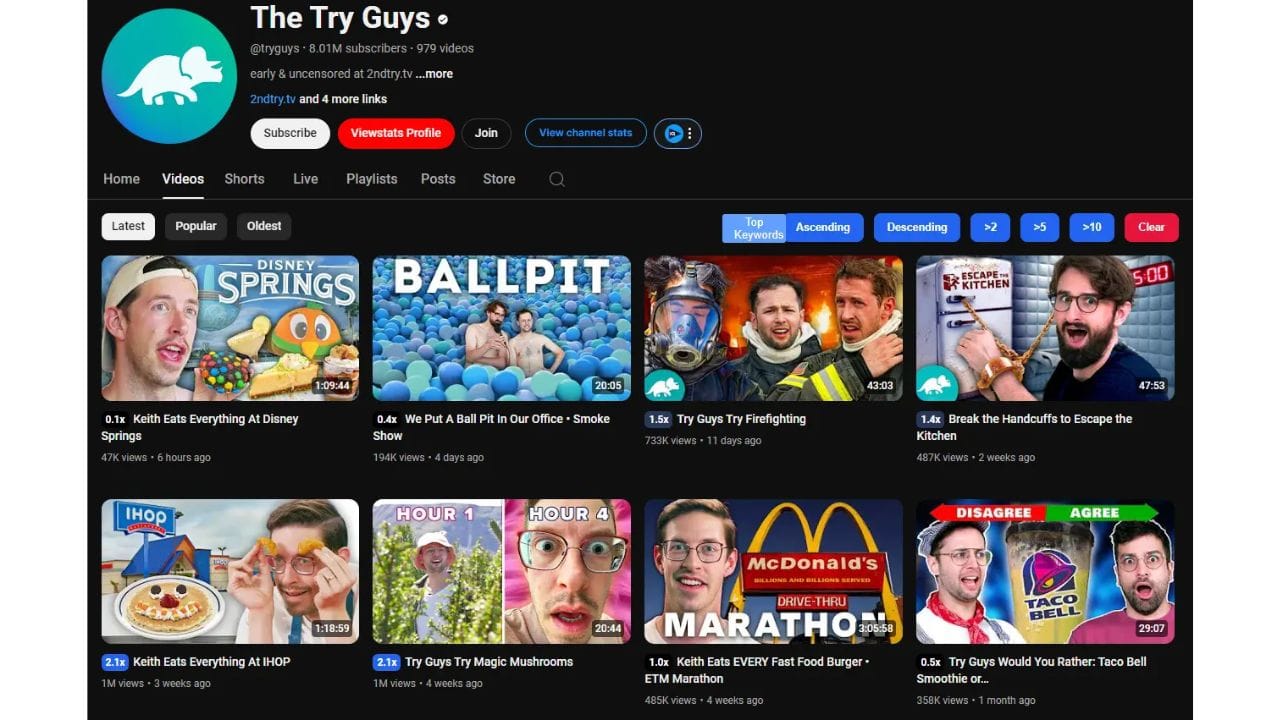The image size is (1280, 720).
Task: Click the verified badge next to The Try Guys
Action: pyautogui.click(x=443, y=19)
